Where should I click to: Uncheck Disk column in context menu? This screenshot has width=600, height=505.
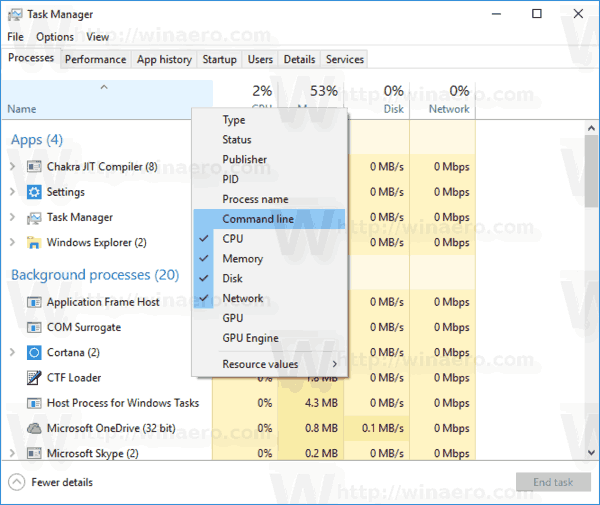click(x=270, y=279)
